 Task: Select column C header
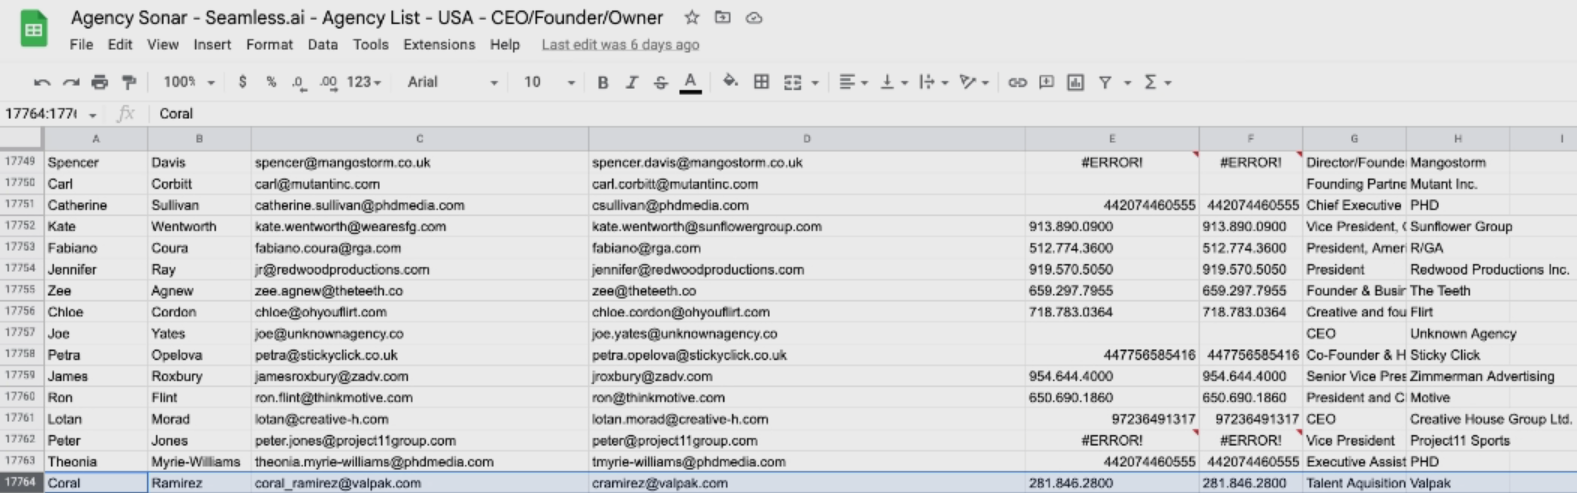(x=419, y=138)
